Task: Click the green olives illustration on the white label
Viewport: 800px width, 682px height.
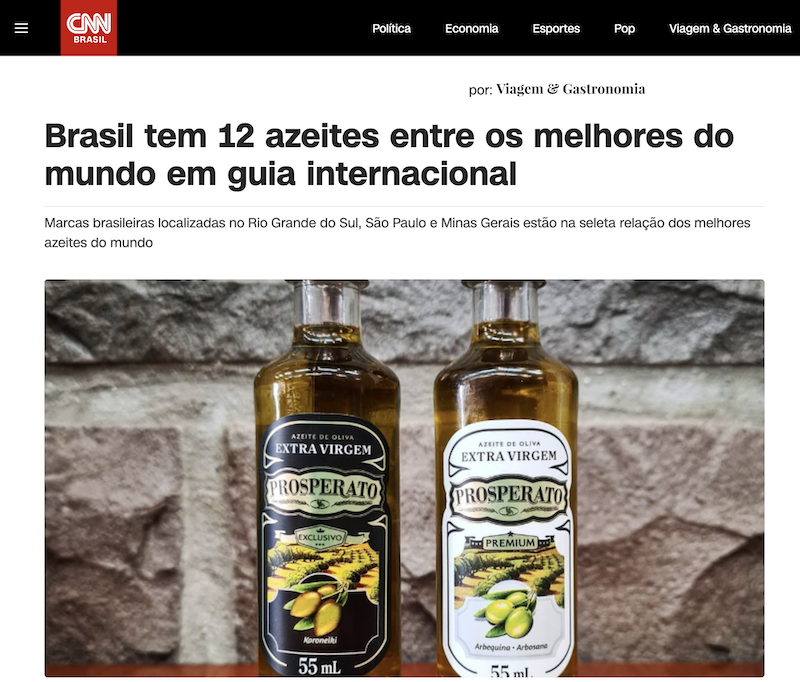Action: 508,614
